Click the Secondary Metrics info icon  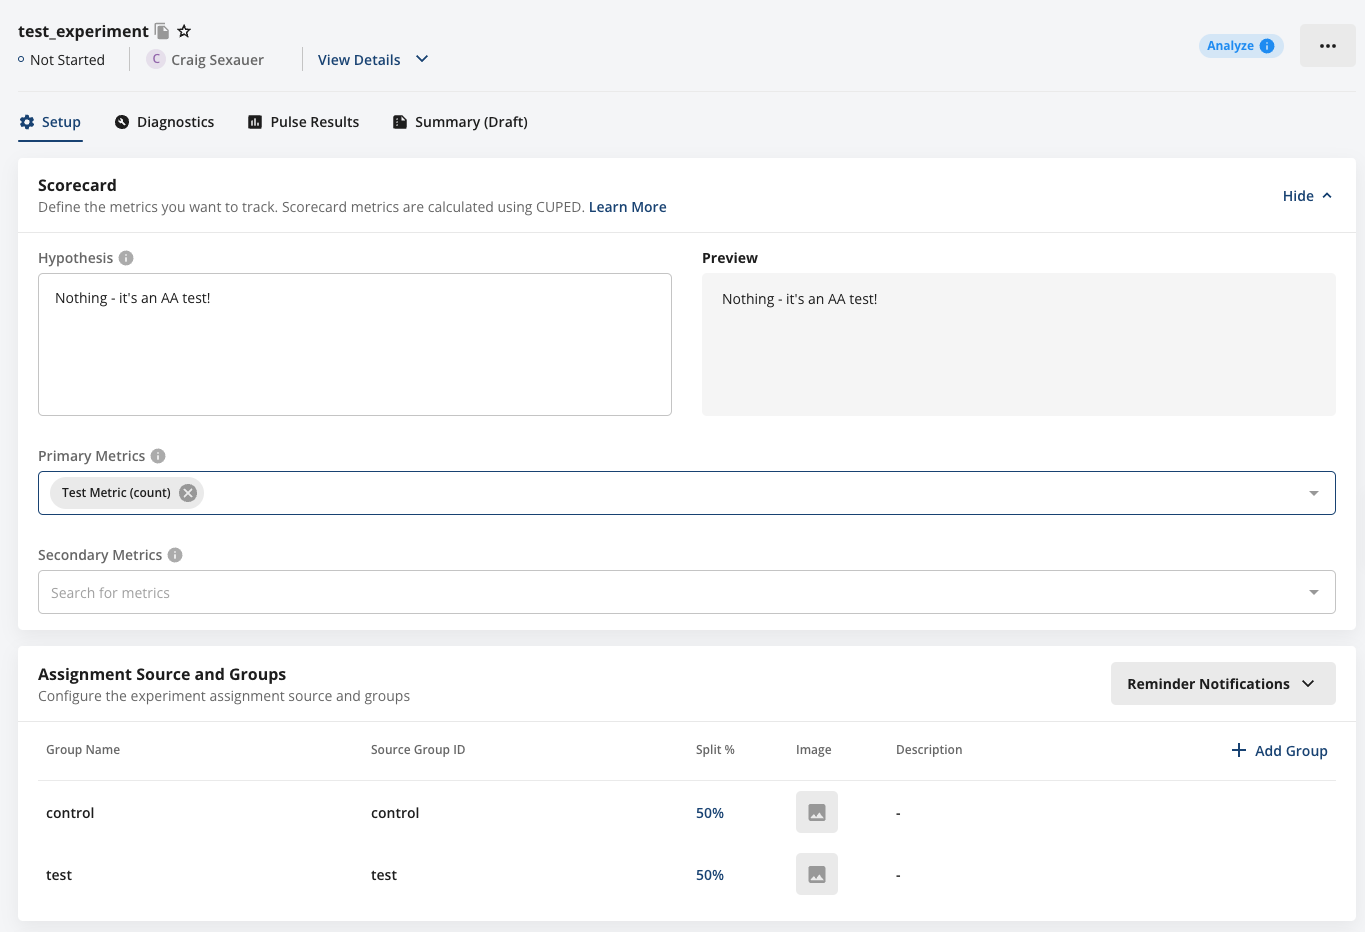tap(175, 555)
